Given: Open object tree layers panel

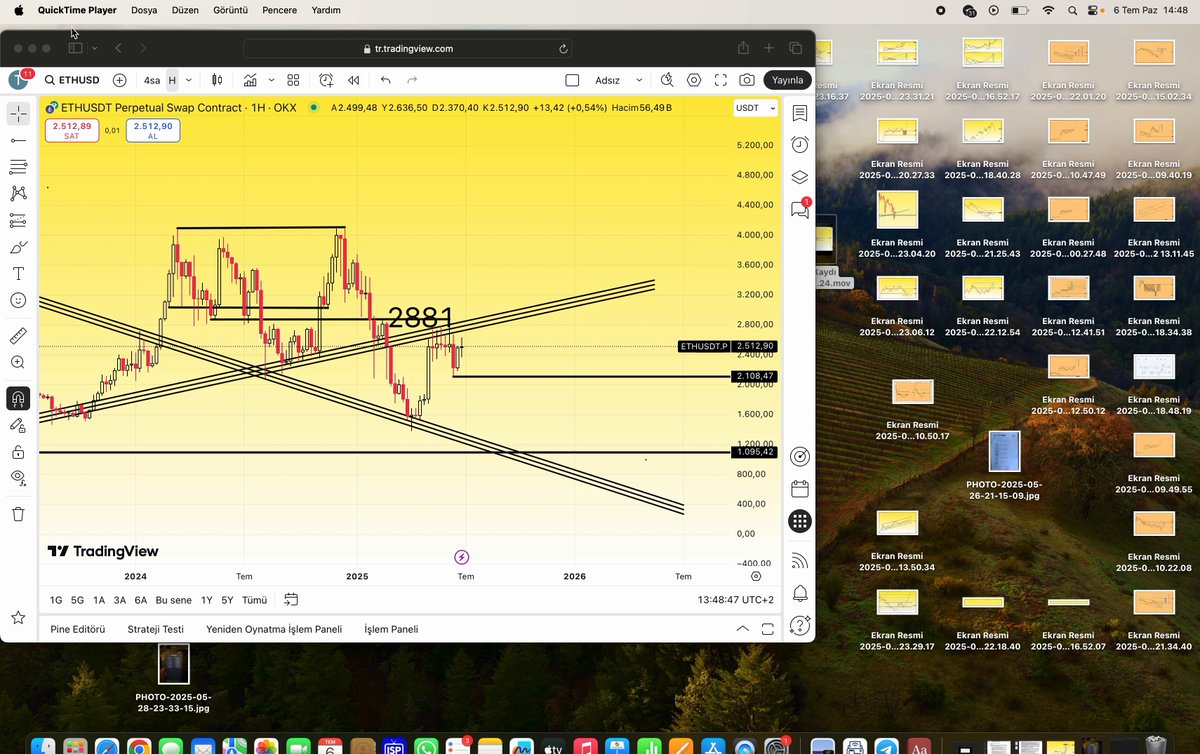Looking at the screenshot, I should 799,177.
